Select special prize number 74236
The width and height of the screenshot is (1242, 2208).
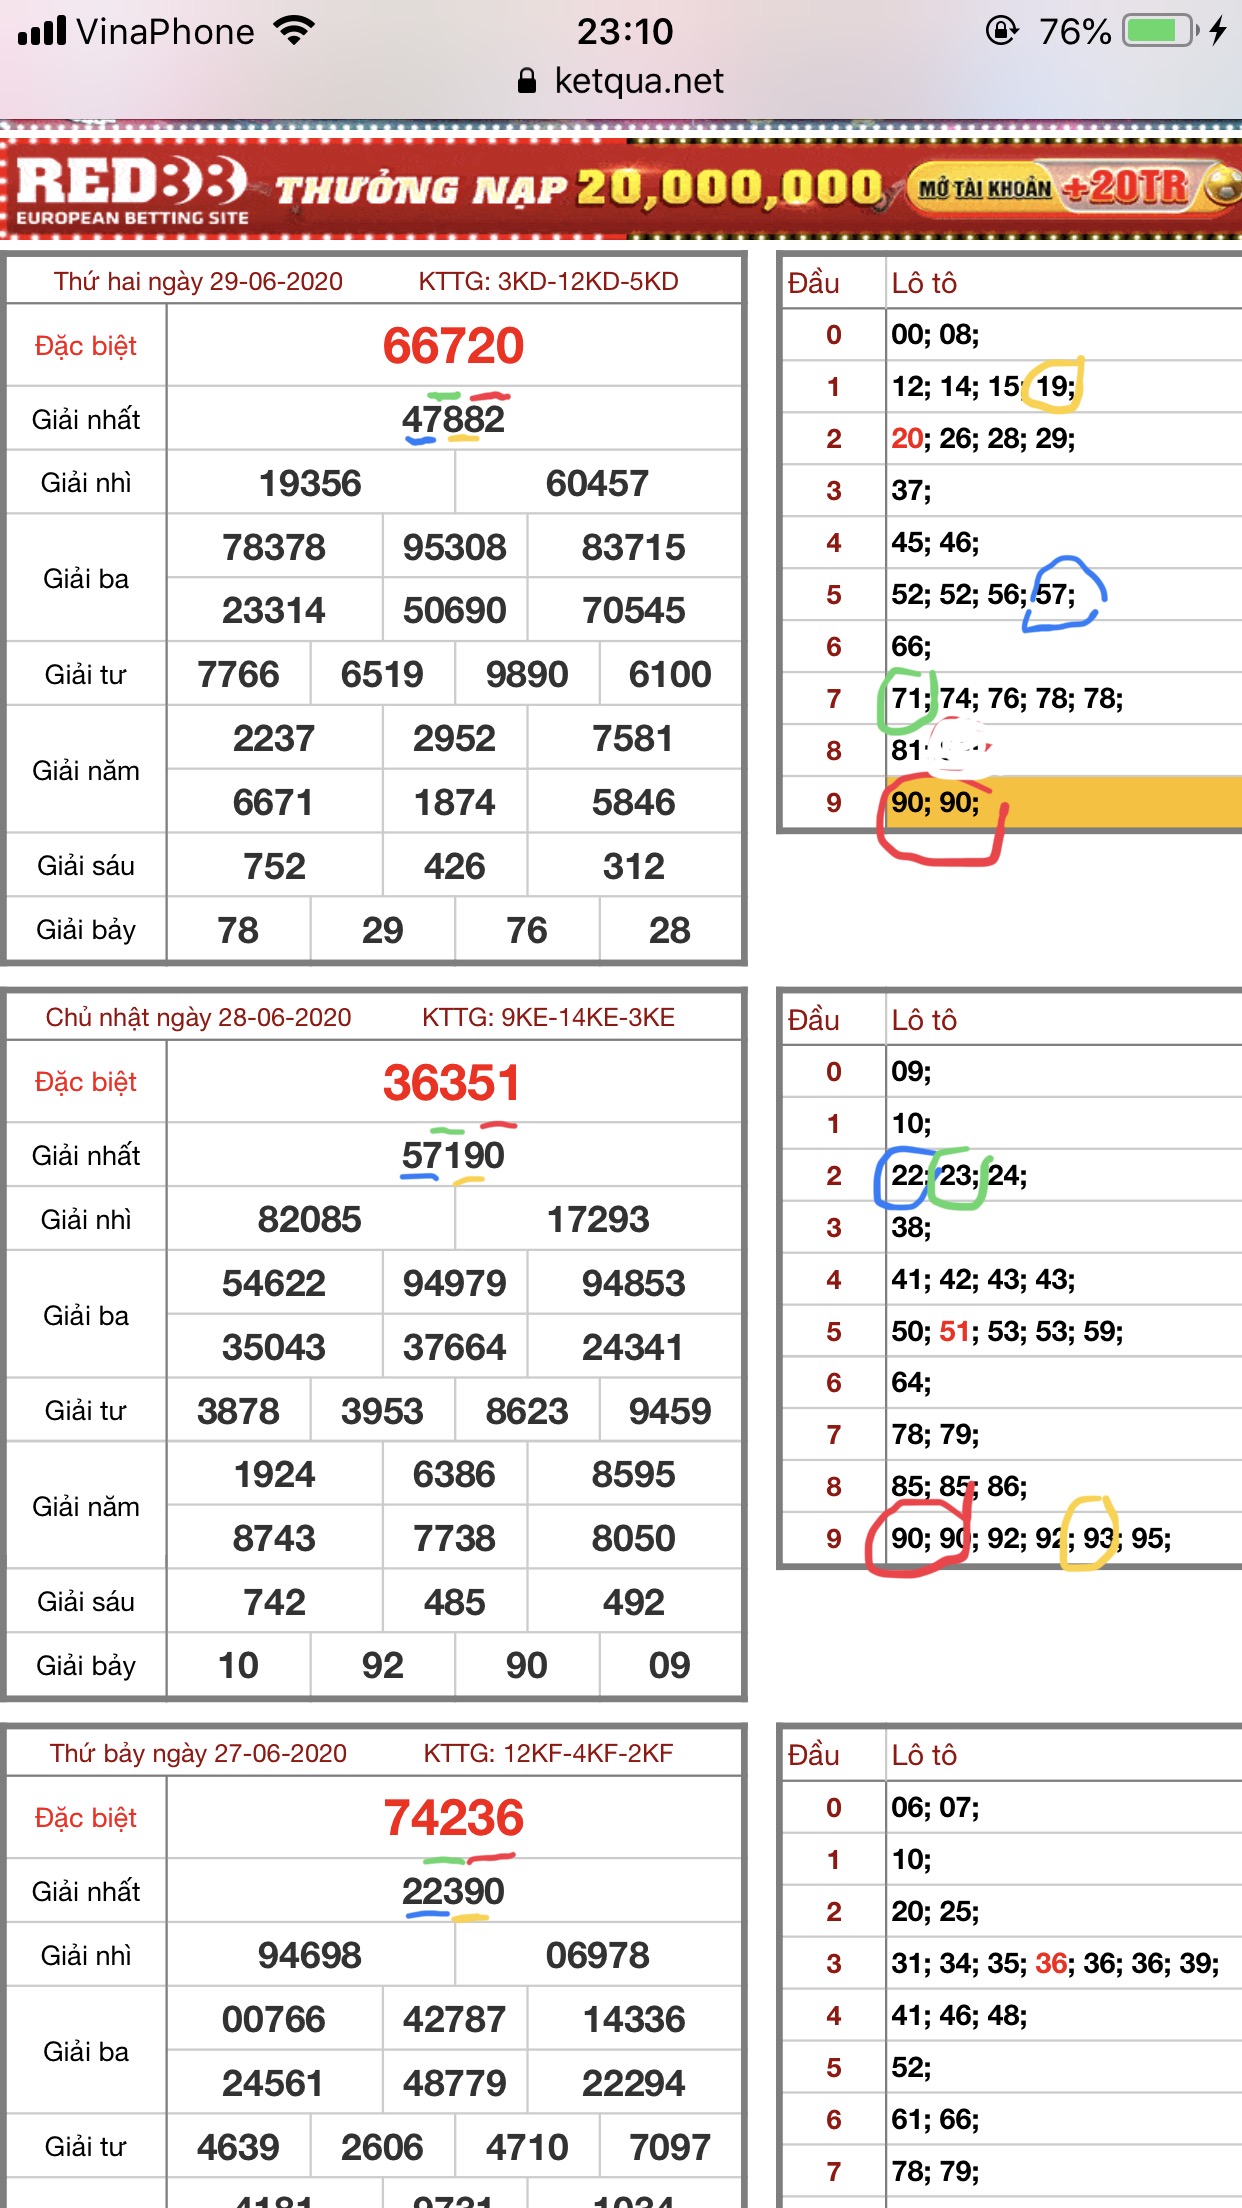pyautogui.click(x=453, y=1818)
